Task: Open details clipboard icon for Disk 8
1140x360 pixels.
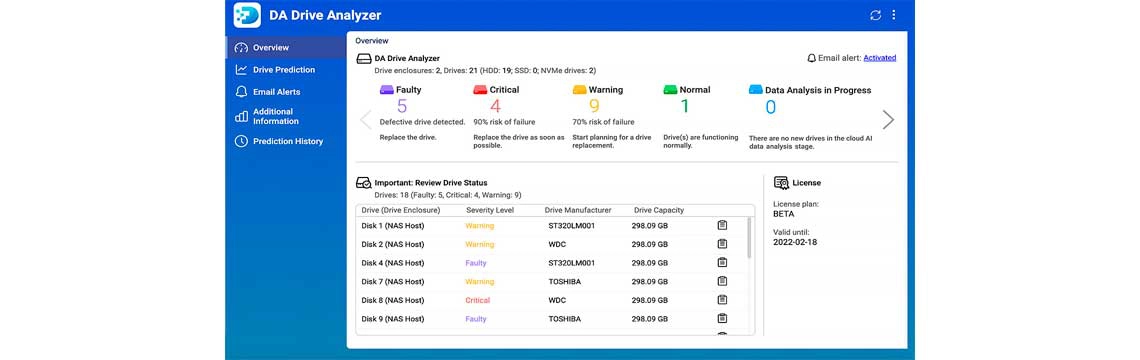Action: coord(722,300)
